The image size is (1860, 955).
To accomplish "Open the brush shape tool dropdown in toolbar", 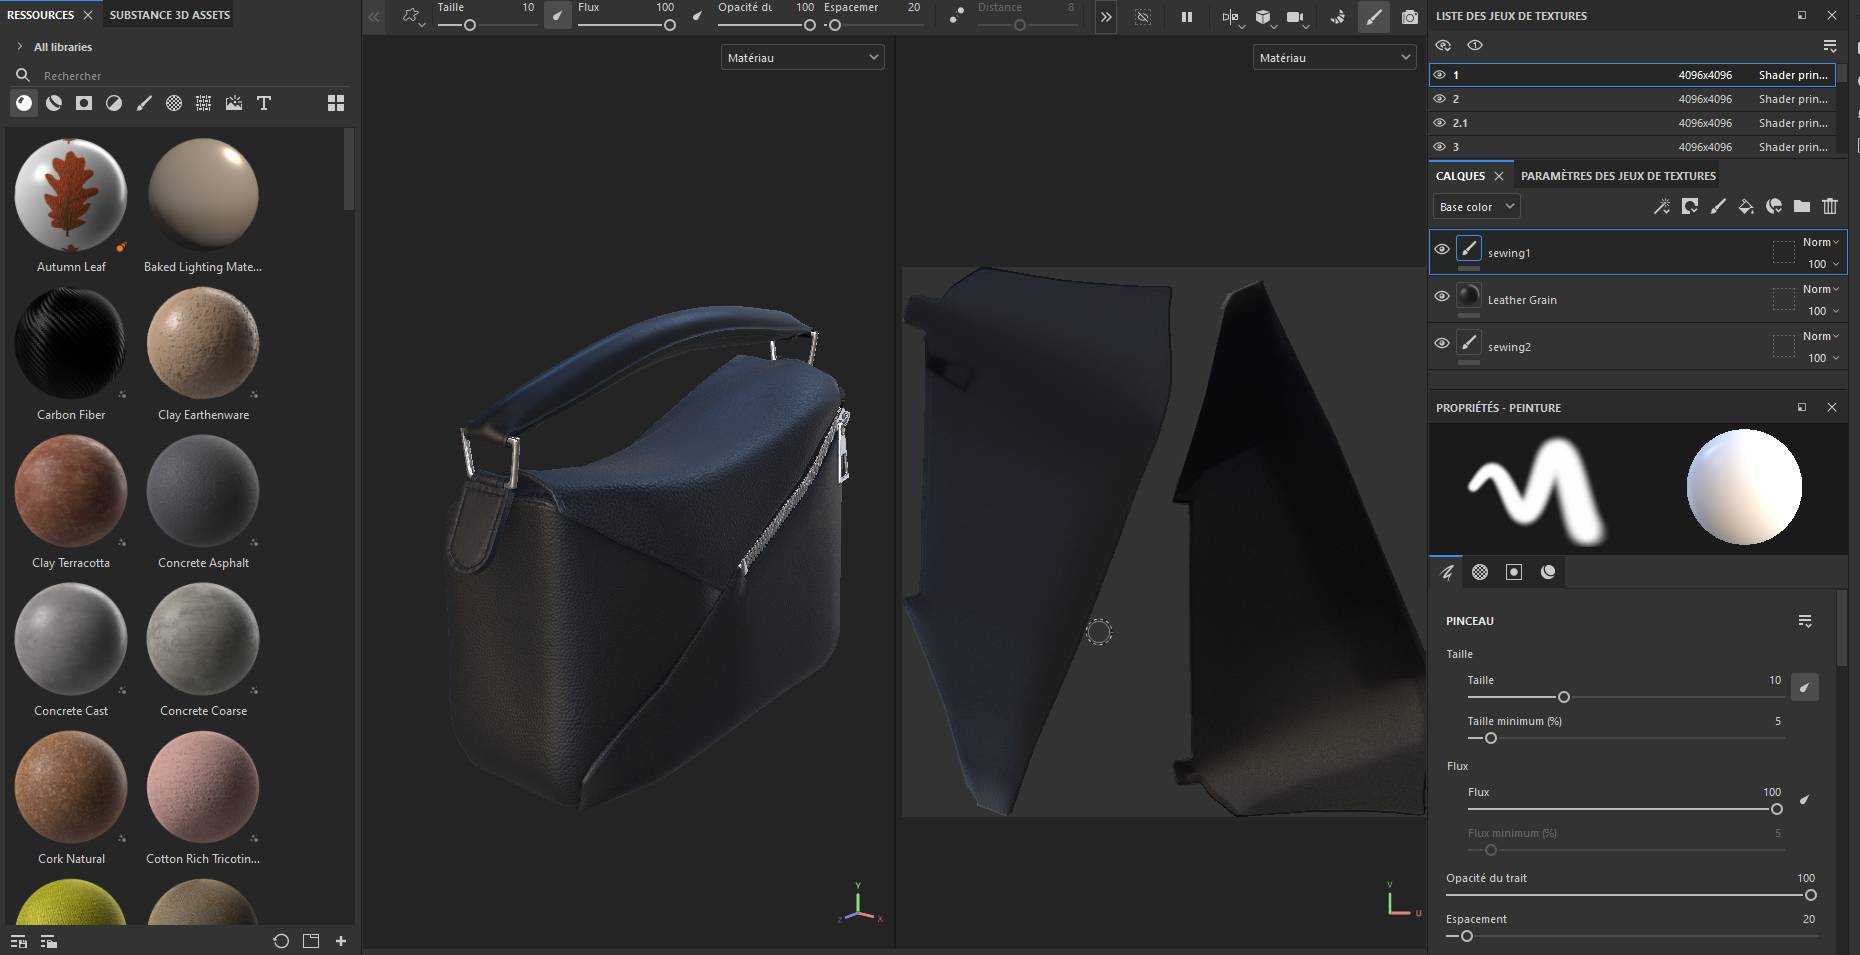I will click(412, 17).
